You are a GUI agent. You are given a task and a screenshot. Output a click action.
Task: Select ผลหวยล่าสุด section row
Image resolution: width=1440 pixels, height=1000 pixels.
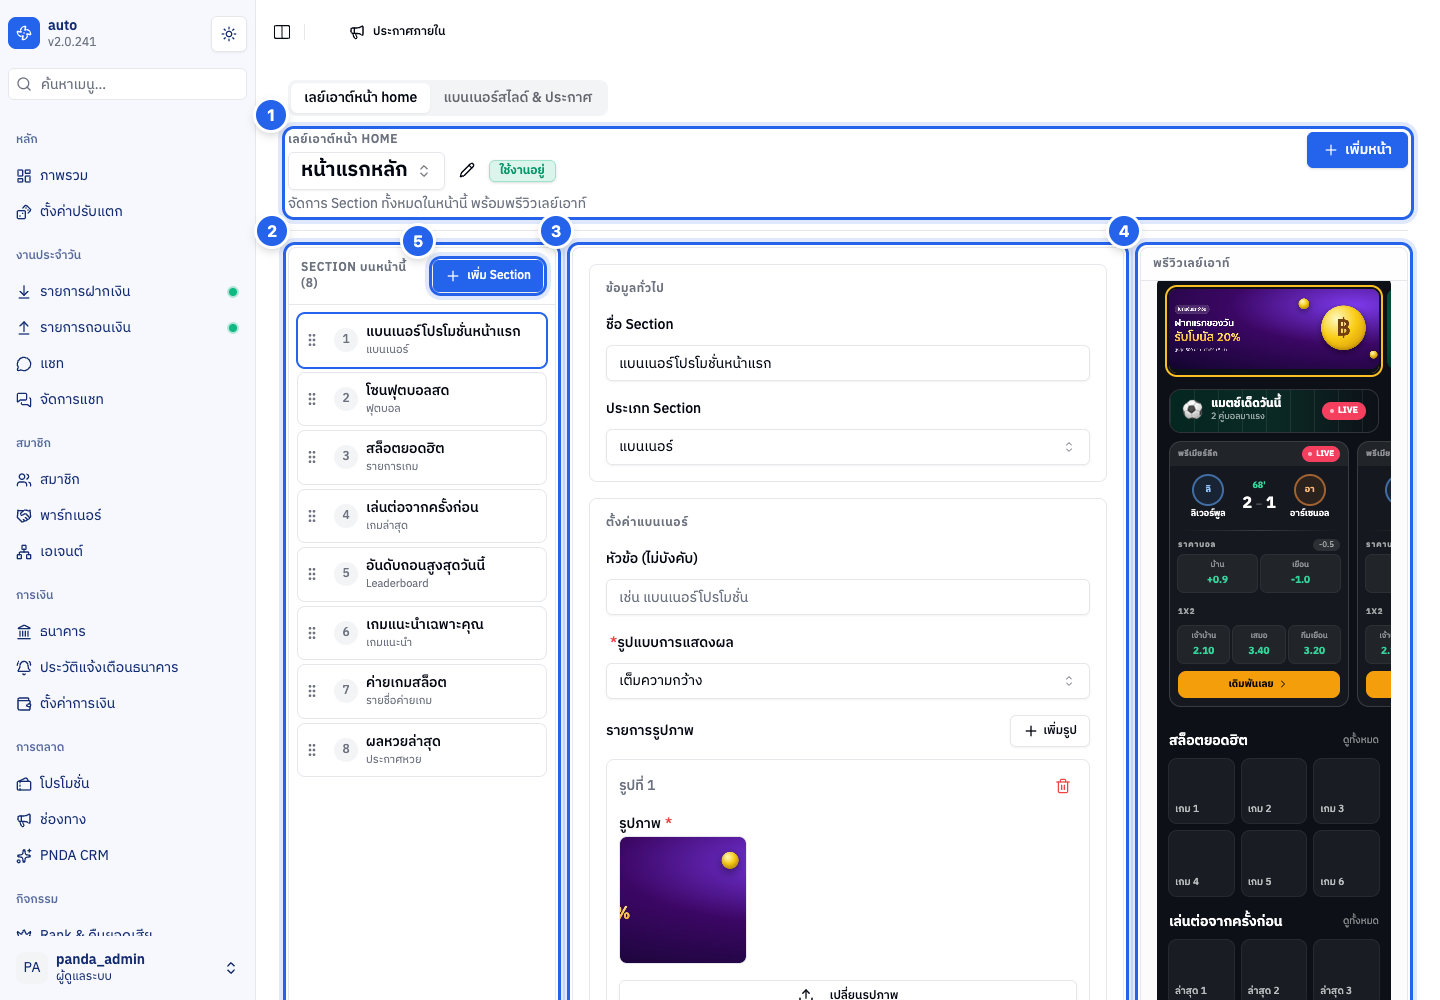click(422, 750)
